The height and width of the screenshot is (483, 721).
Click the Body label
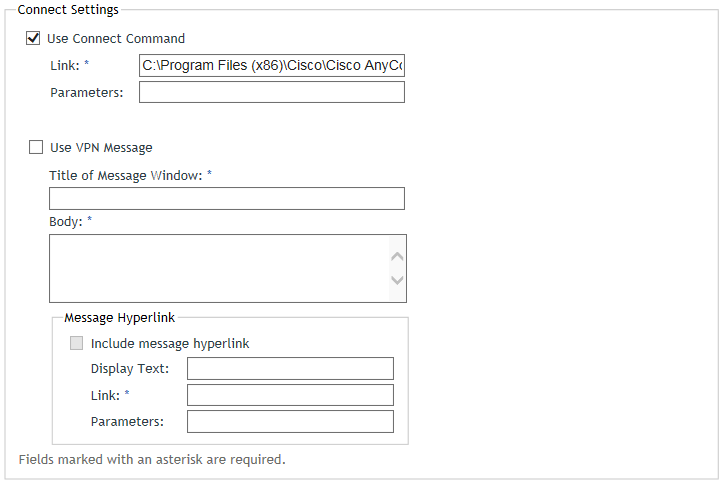[x=66, y=222]
